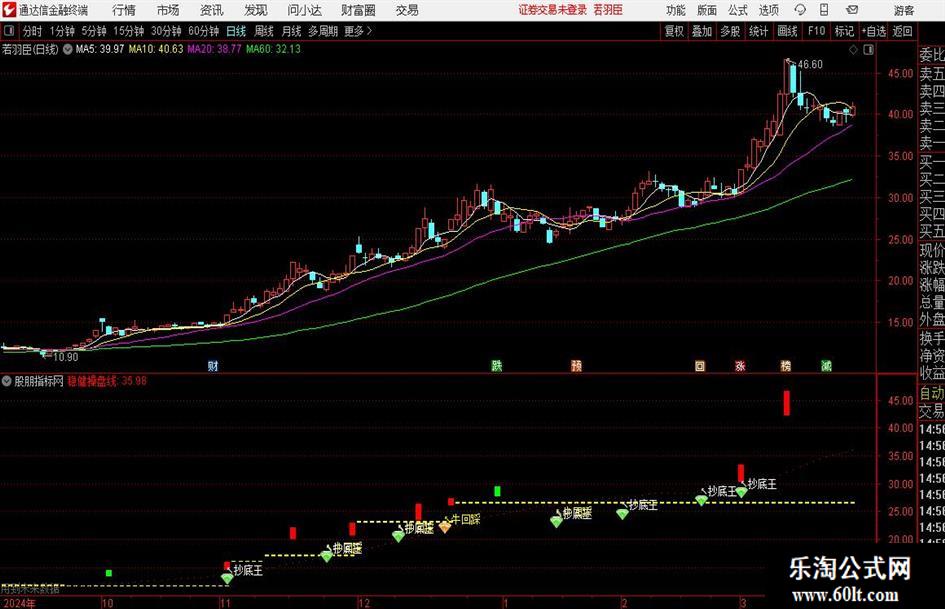Toggle the left sidebar panel icon
945x609 pixels.
tap(9, 31)
